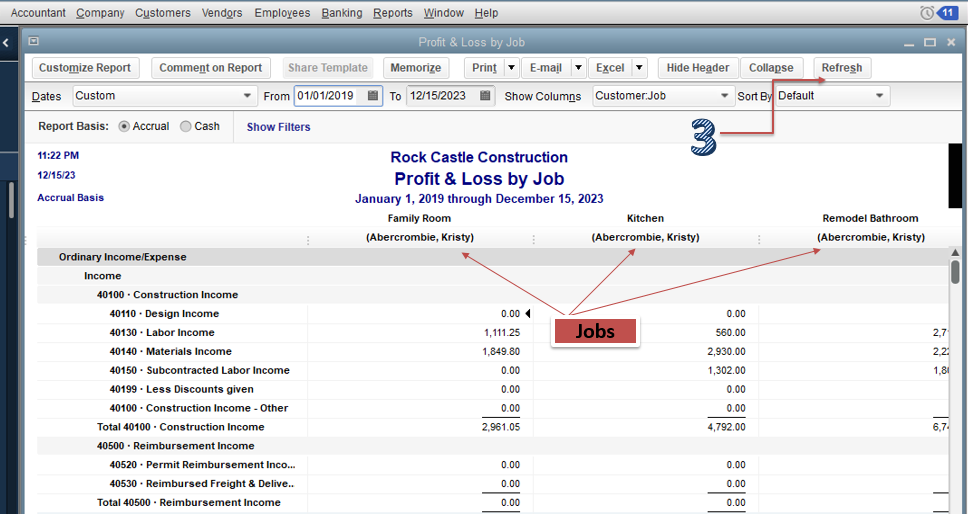Image resolution: width=968 pixels, height=514 pixels.
Task: Click the 40110 Design Income row label
Action: pyautogui.click(x=164, y=313)
